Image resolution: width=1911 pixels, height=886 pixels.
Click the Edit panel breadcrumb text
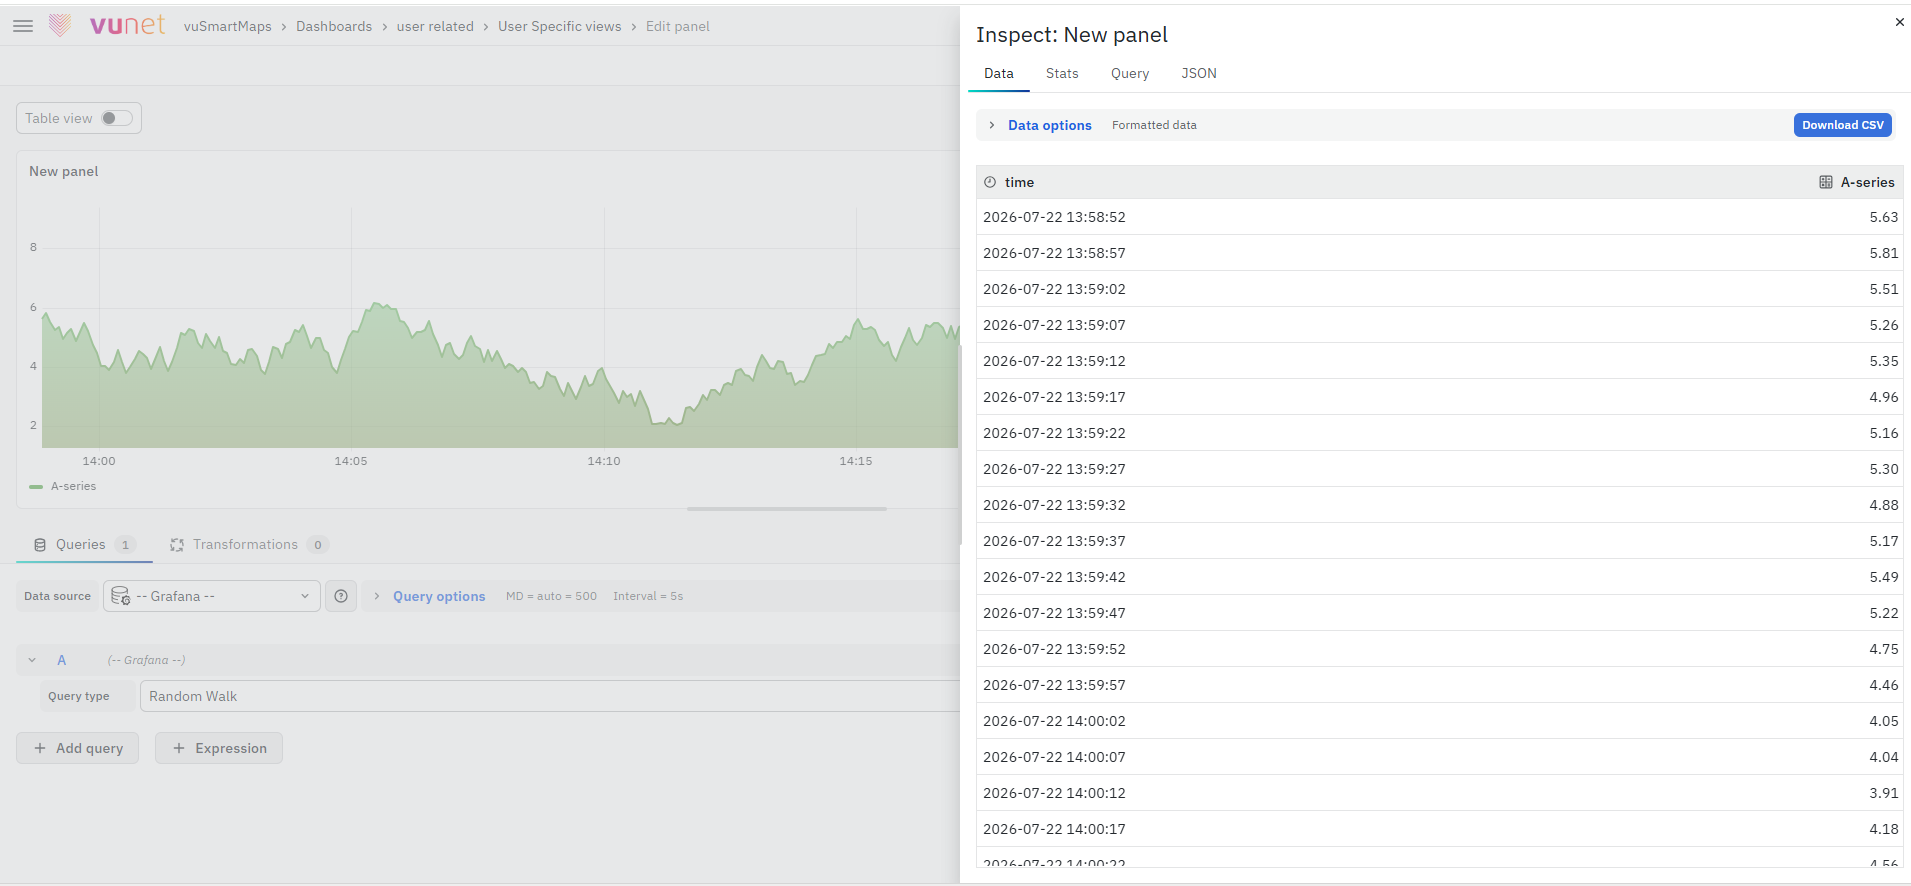point(678,26)
